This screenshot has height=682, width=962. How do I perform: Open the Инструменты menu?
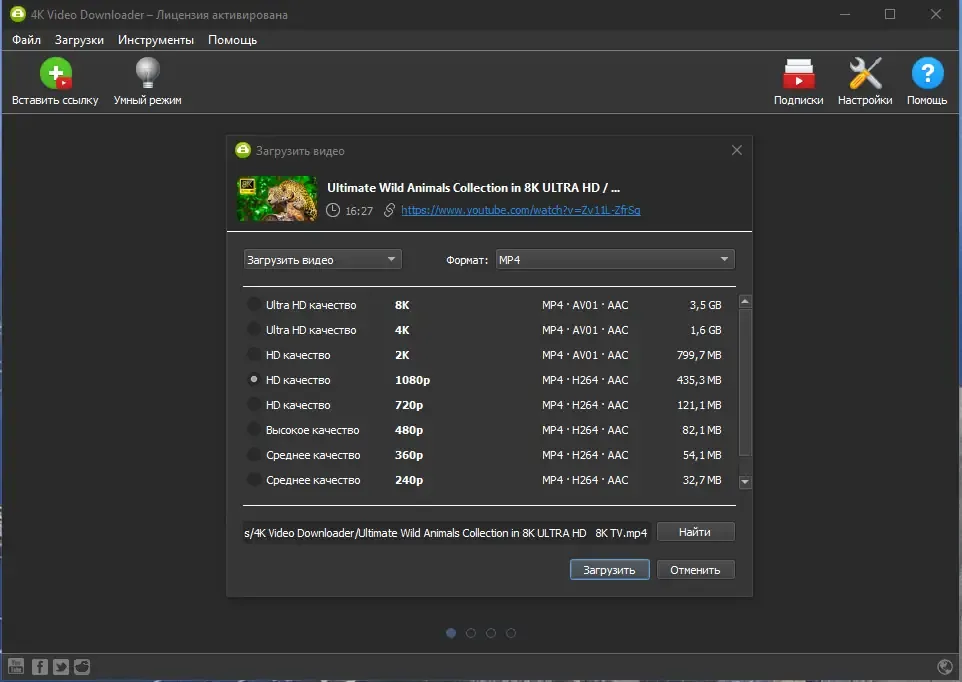[x=156, y=40]
